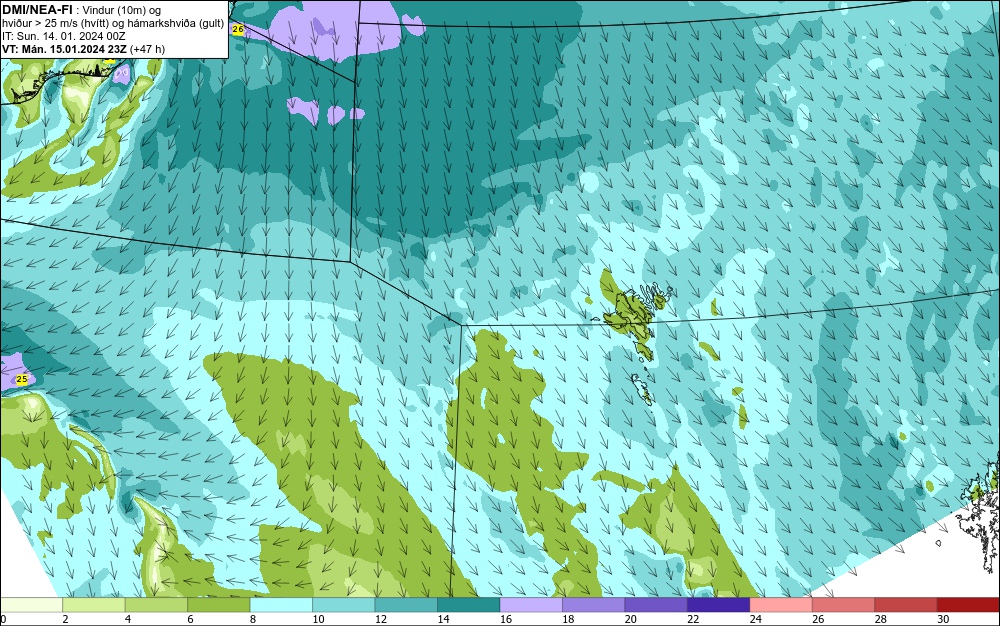Click the pale yellow 0–2 m/s legend swatch
Image resolution: width=1000 pixels, height=626 pixels.
click(31, 605)
